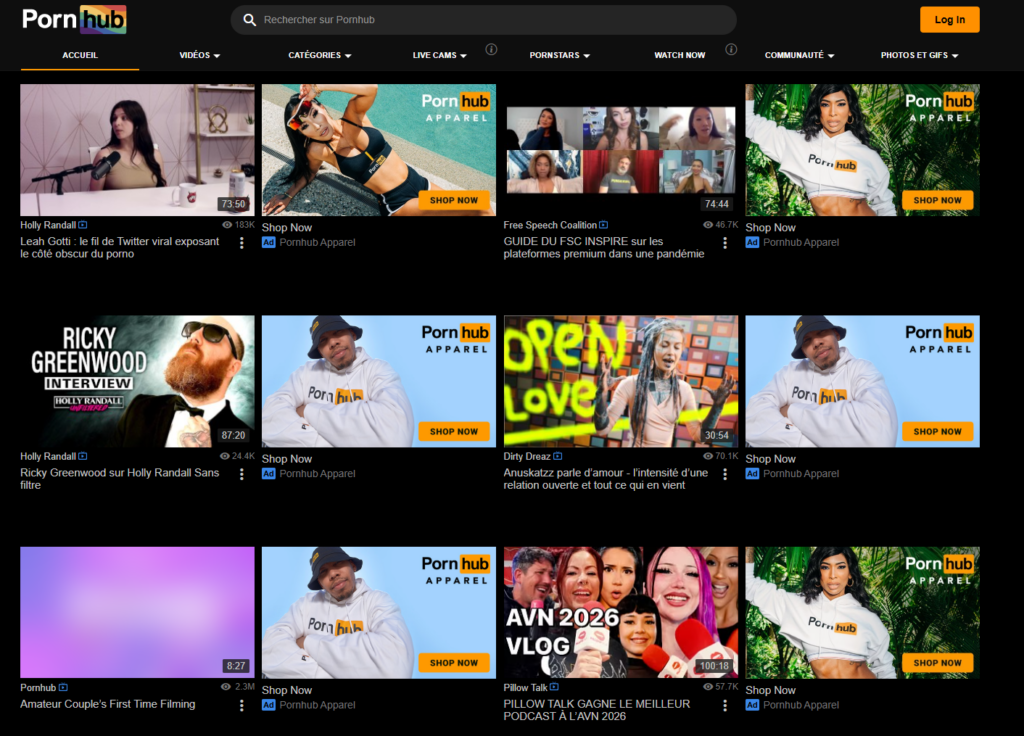Open title 'GUIDE DU FSC INSPIRE'

coord(603,248)
